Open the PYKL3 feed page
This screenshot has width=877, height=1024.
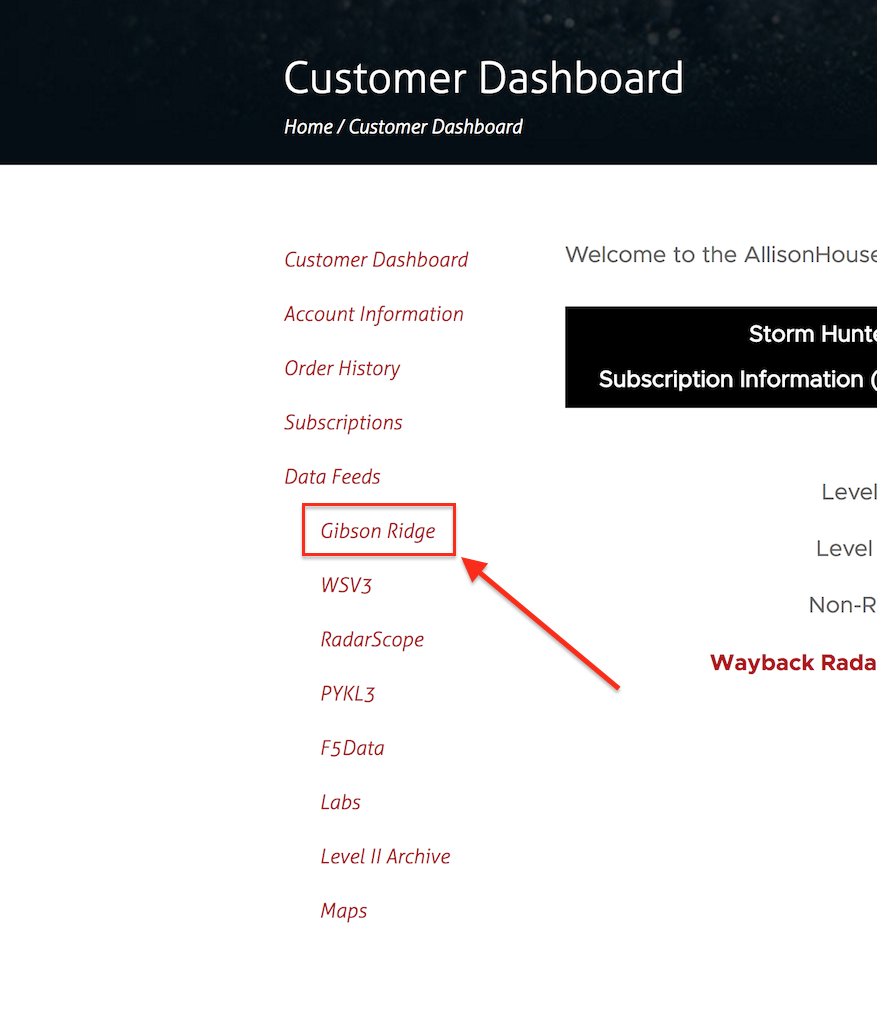347,694
